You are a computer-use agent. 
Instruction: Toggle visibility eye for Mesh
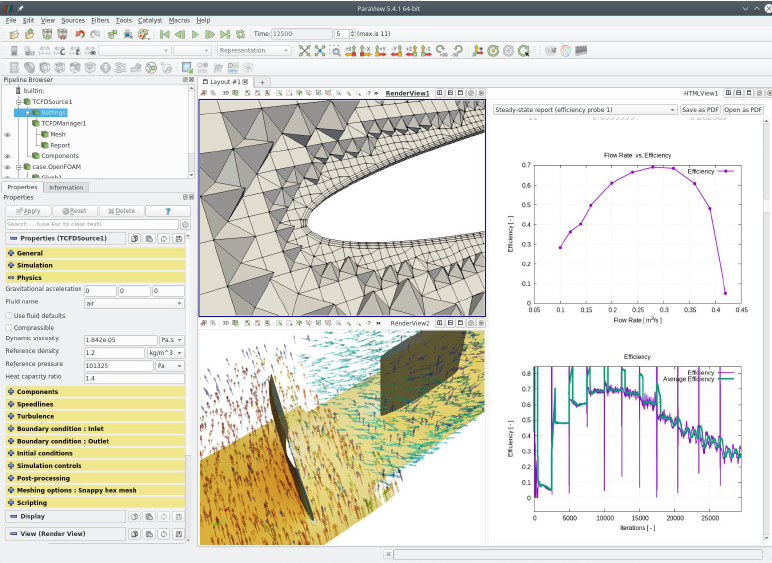tap(7, 134)
